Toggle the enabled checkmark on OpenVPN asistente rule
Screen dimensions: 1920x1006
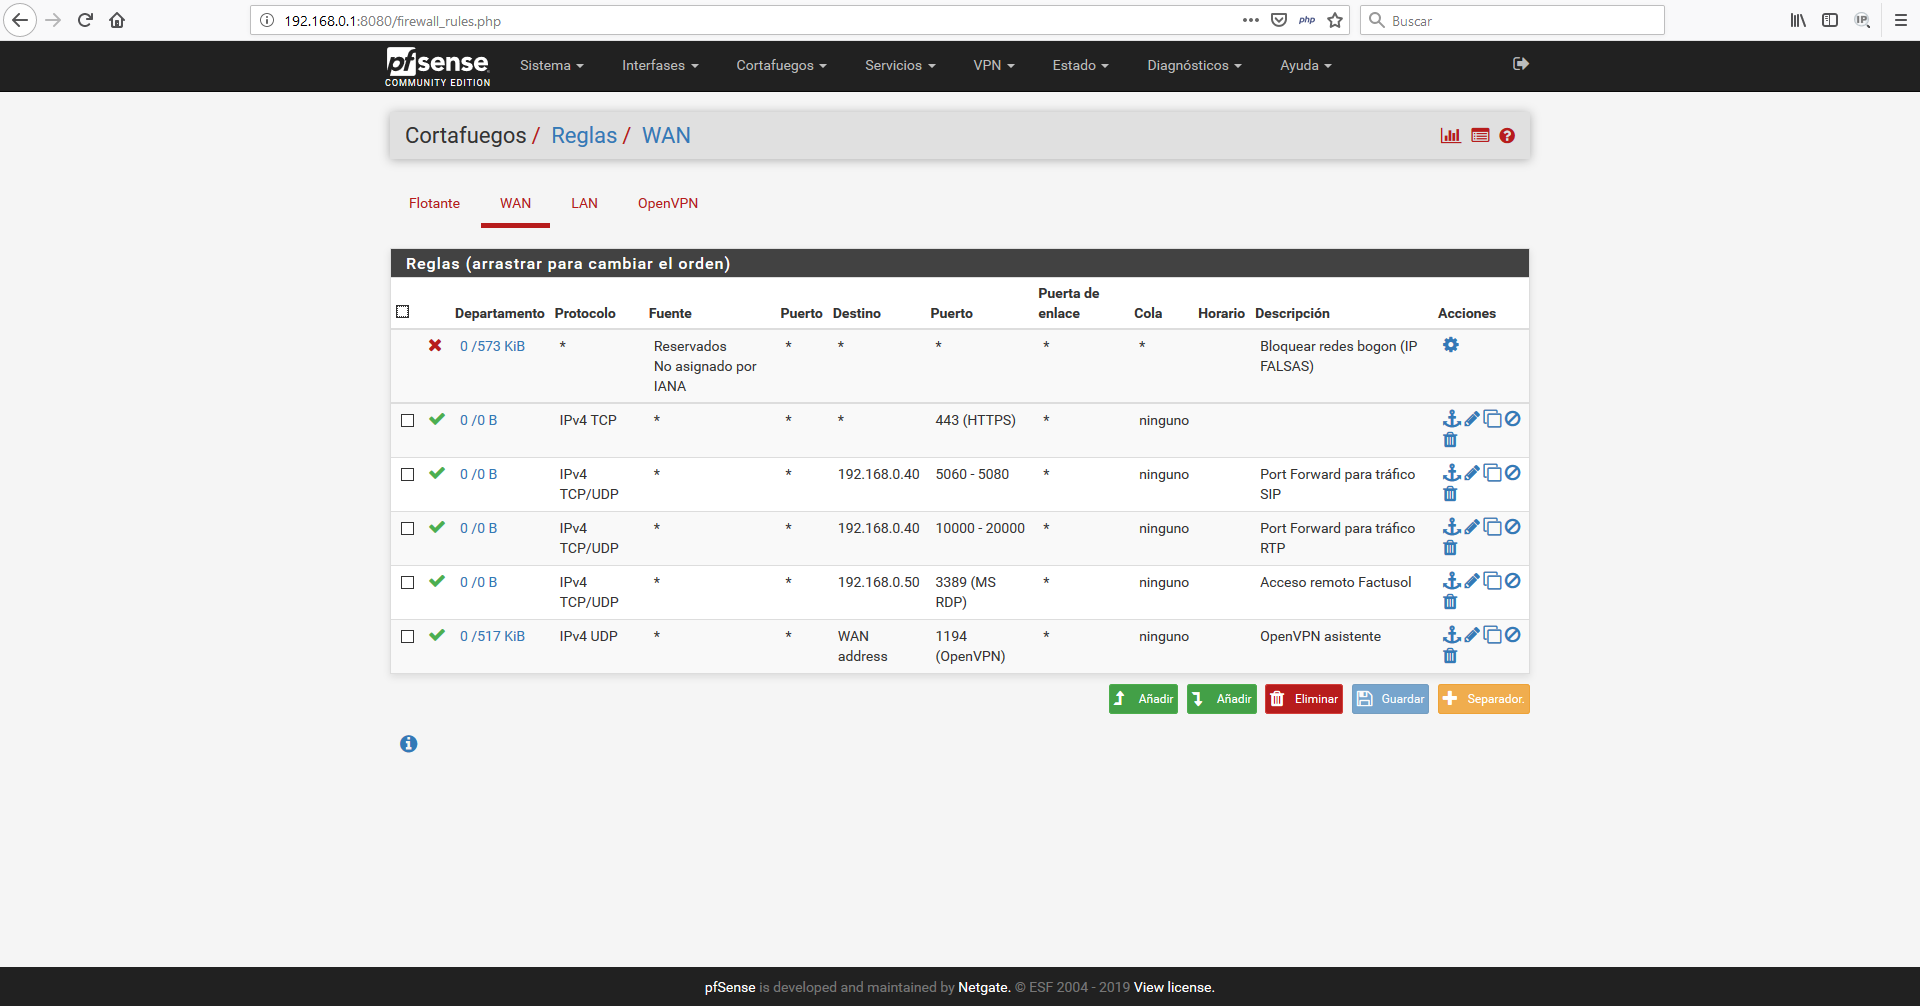pos(437,635)
